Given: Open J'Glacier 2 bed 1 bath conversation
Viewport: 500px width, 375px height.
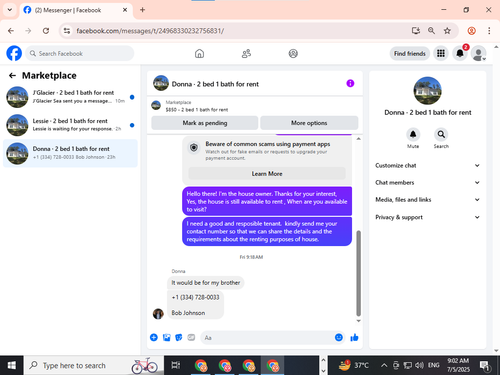Looking at the screenshot, I should 70,97.
